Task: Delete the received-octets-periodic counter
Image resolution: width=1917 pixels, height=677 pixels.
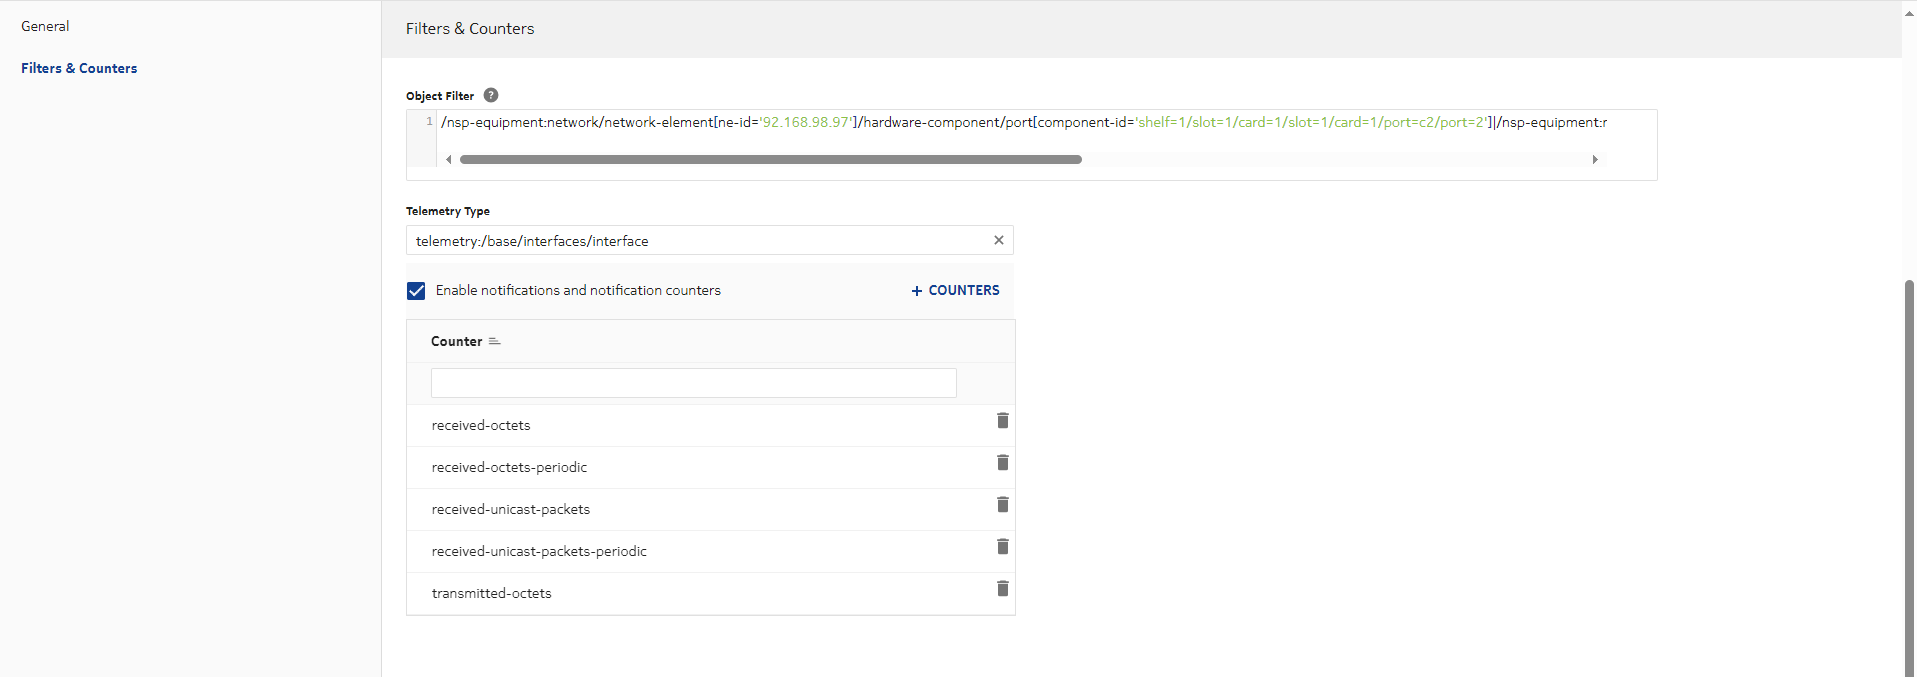Action: pyautogui.click(x=1002, y=463)
